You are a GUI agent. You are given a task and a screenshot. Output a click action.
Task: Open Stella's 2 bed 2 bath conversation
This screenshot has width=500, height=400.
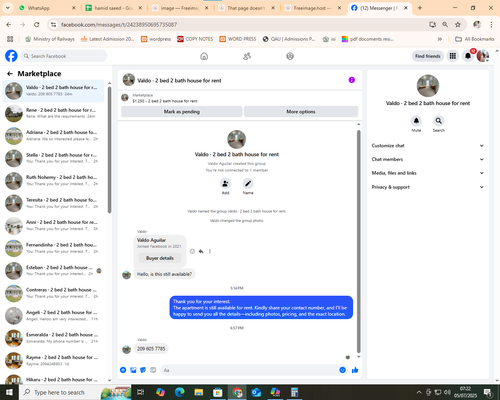tap(53, 158)
